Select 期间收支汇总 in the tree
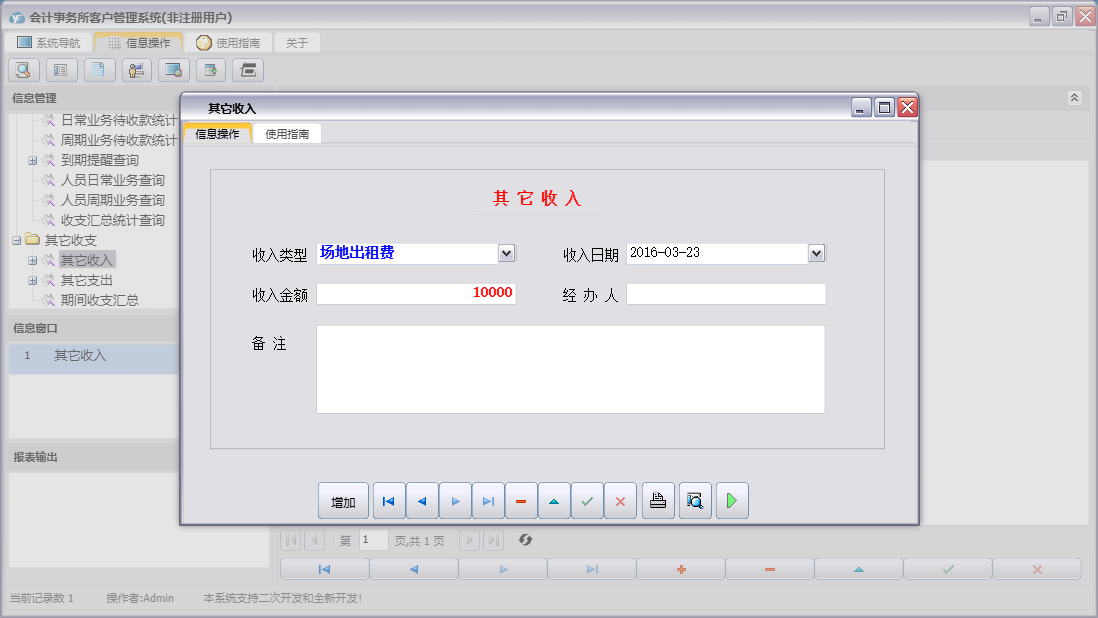Viewport: 1098px width, 618px height. click(x=99, y=300)
